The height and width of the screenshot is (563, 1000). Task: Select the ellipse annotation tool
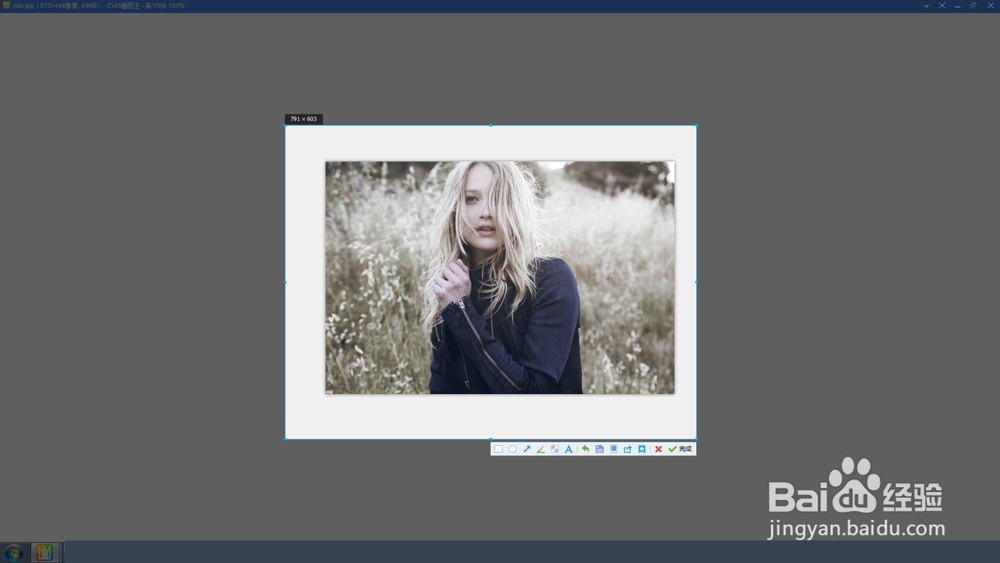pos(512,449)
